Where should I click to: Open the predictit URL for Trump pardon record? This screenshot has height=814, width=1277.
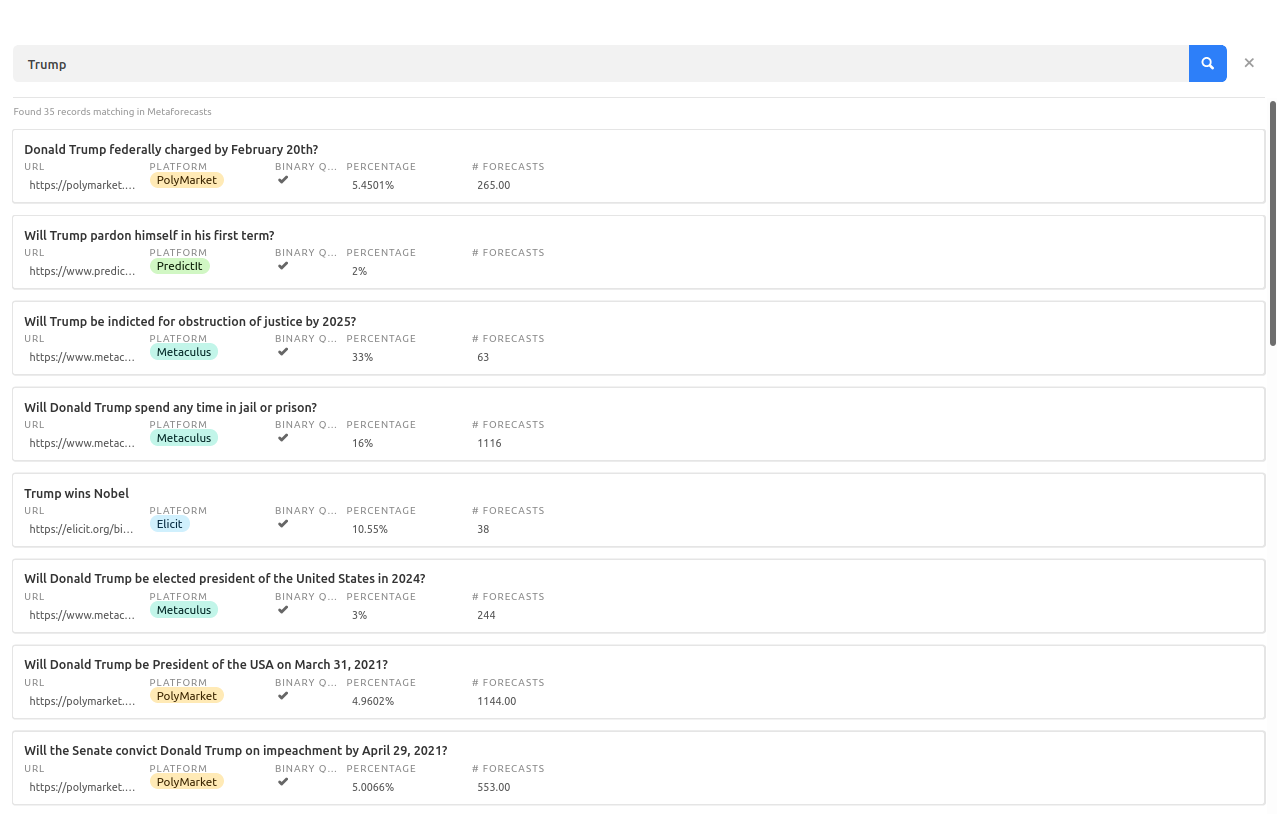82,271
